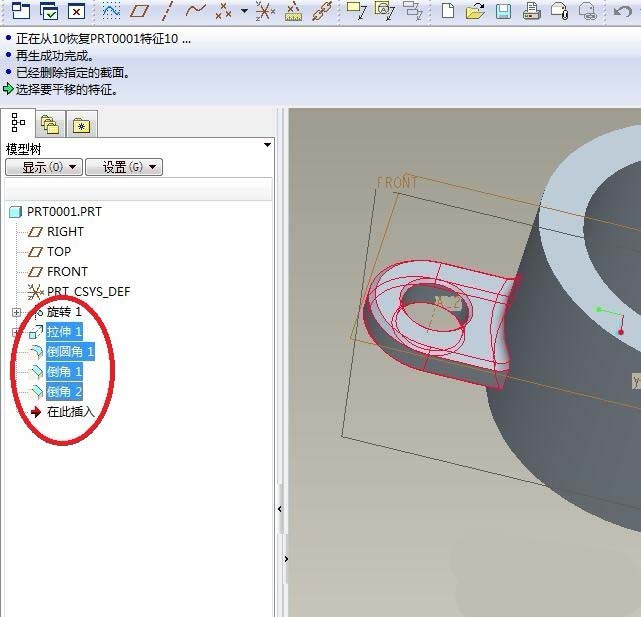Click message '已经删除指定的截面。'
The image size is (641, 617).
[73, 72]
